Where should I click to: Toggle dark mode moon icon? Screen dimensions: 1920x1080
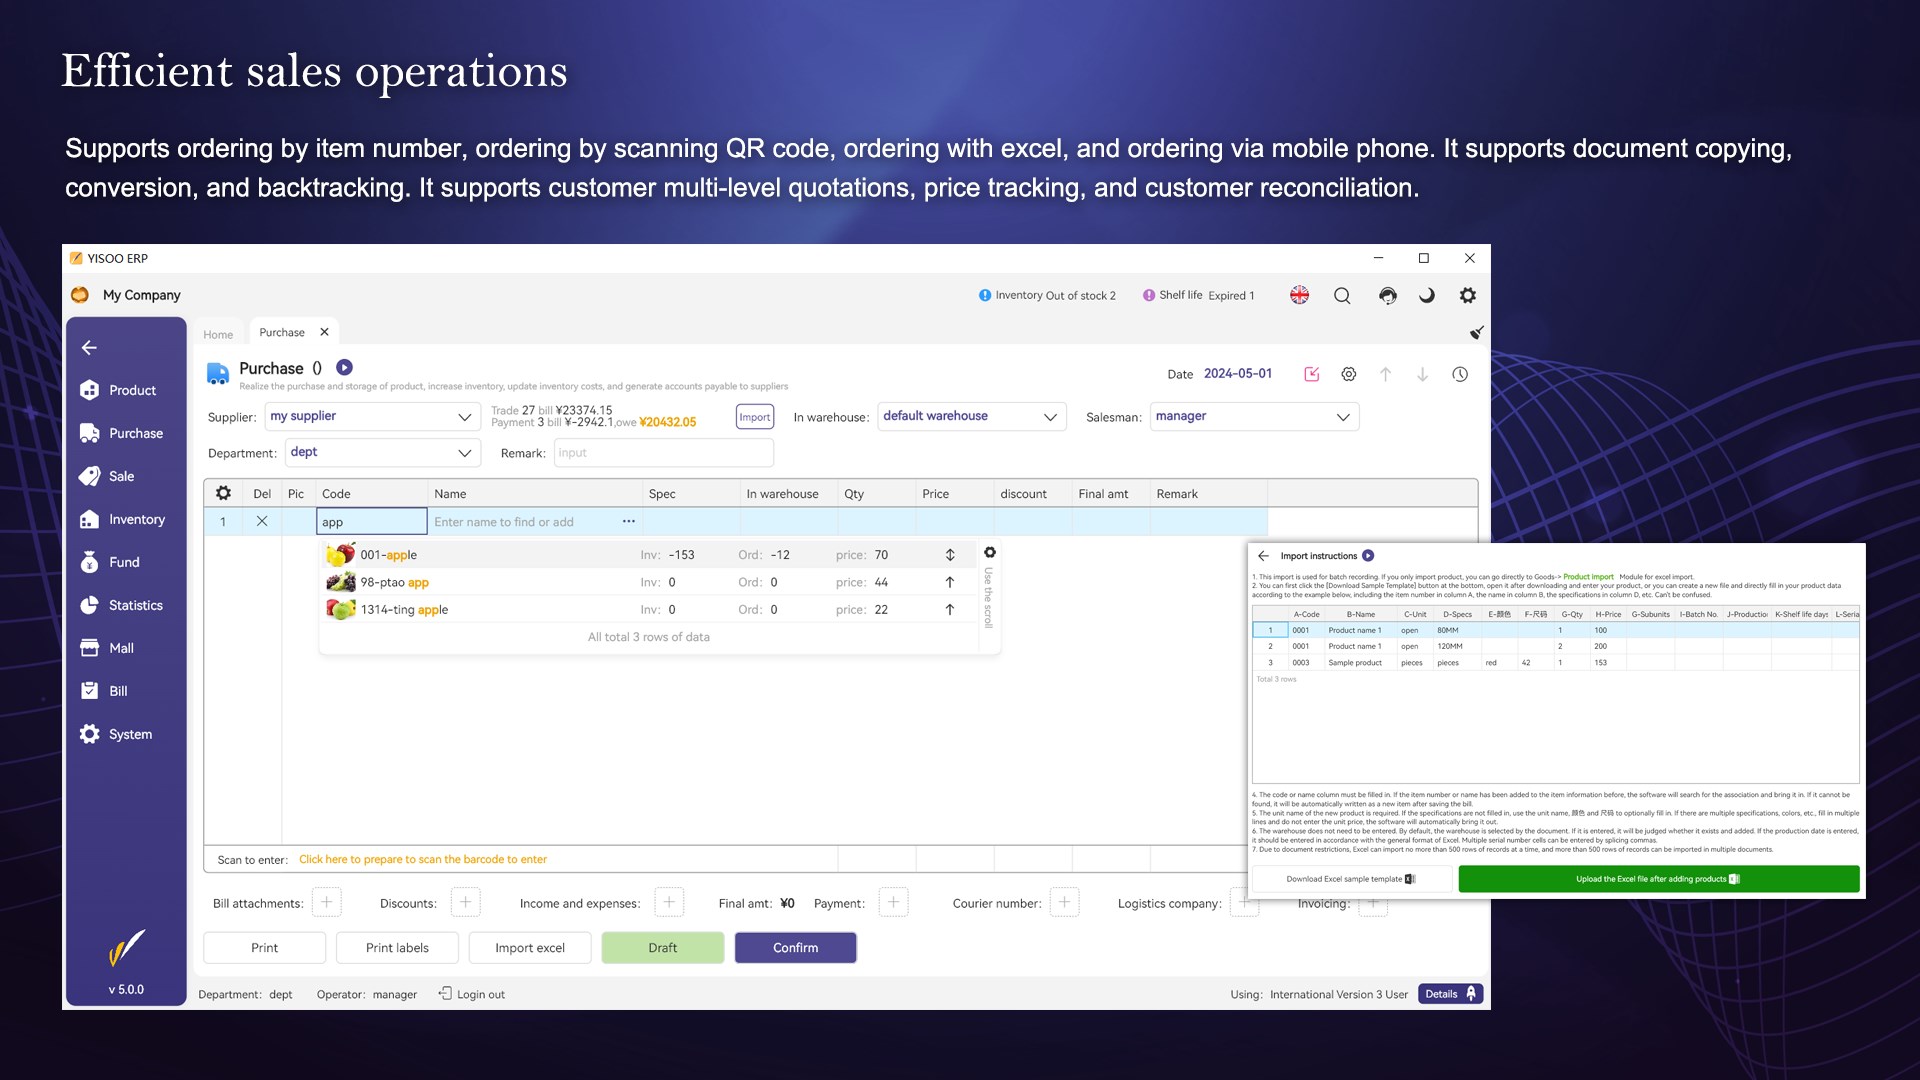(1427, 295)
